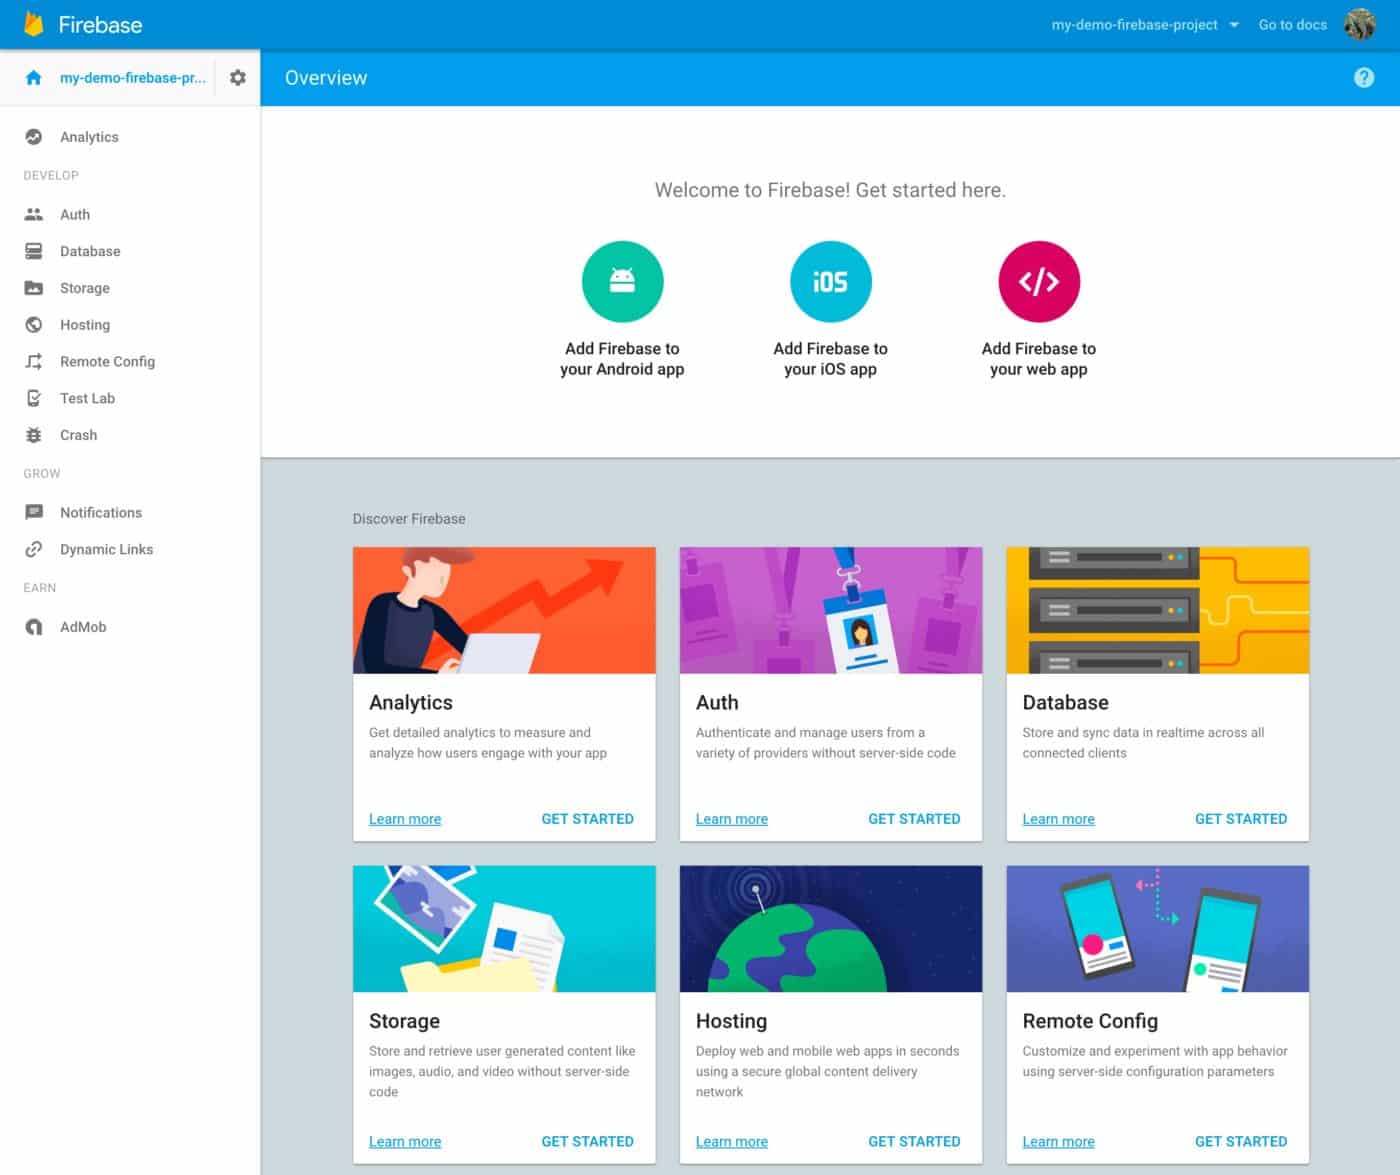
Task: Click the Storage folder icon in sidebar
Action: click(34, 288)
